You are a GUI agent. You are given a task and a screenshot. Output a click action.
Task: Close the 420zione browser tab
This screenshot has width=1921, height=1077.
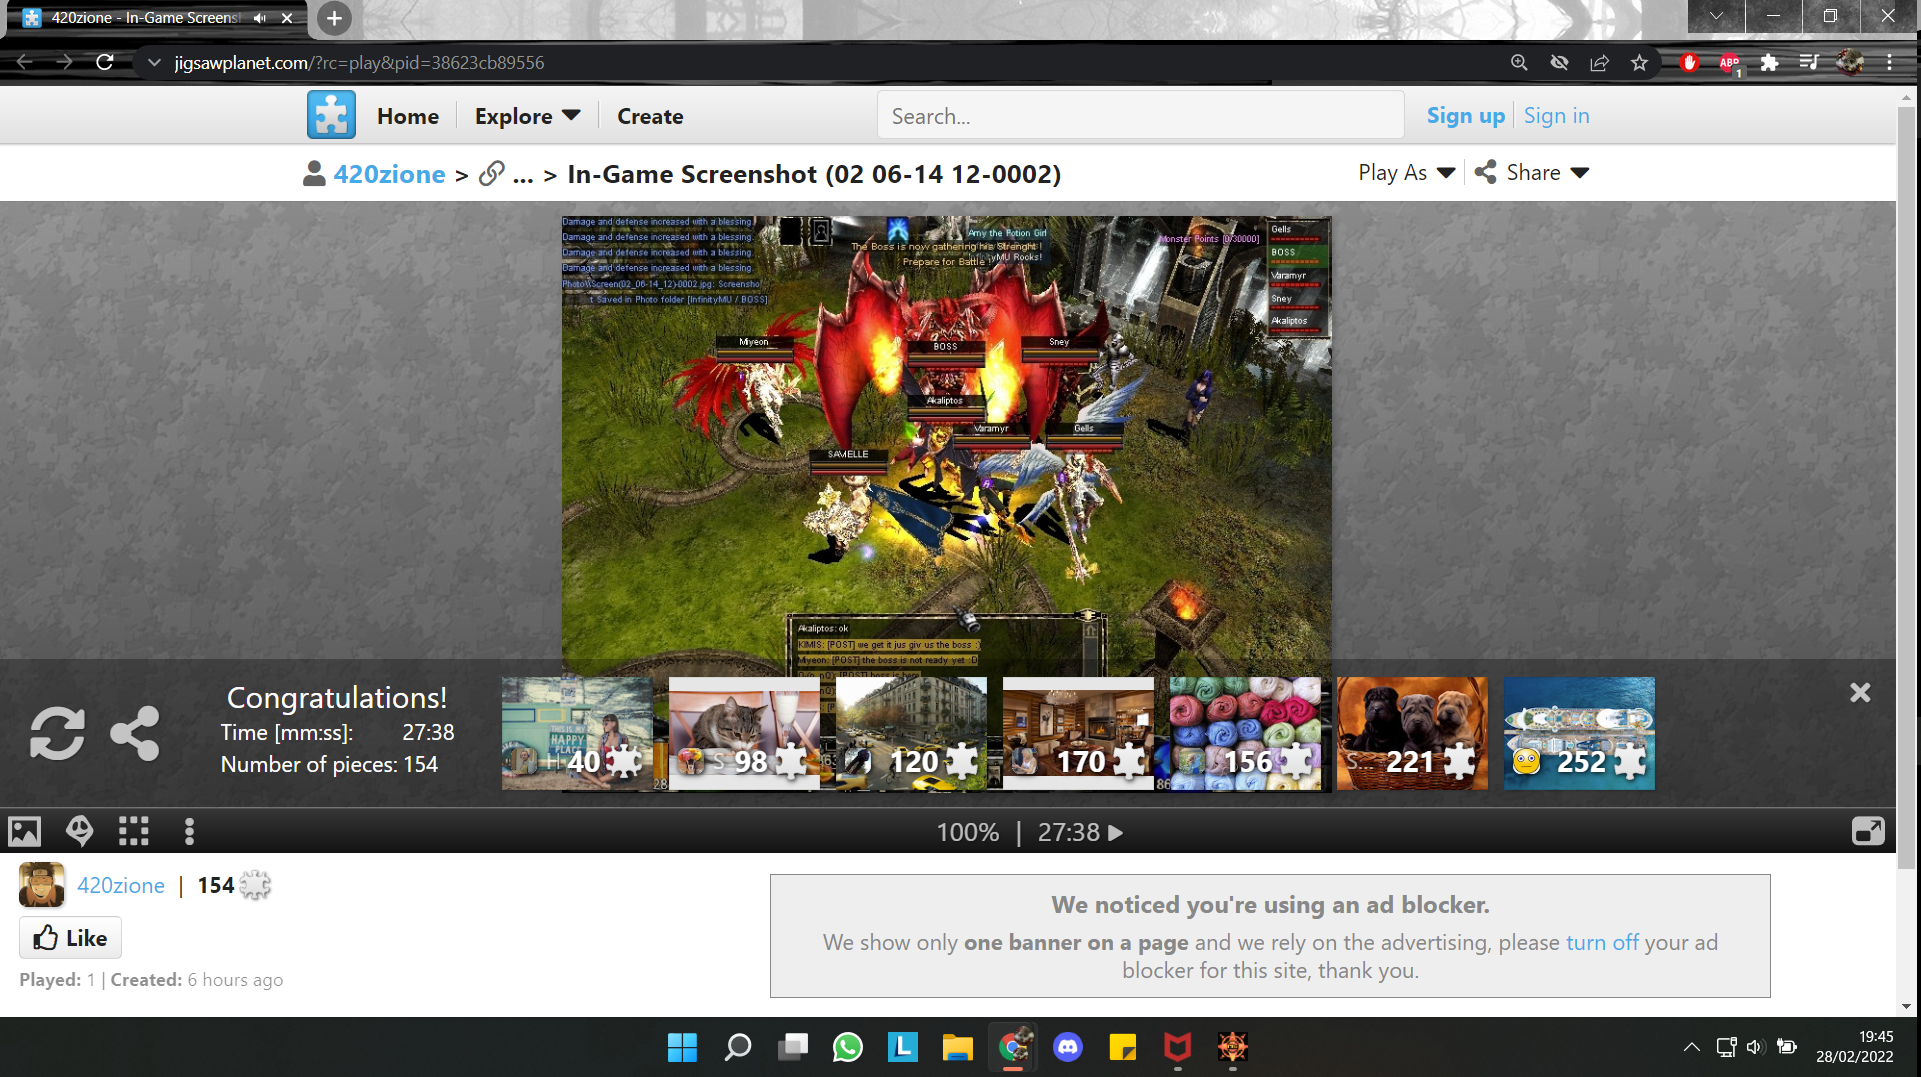pyautogui.click(x=287, y=18)
